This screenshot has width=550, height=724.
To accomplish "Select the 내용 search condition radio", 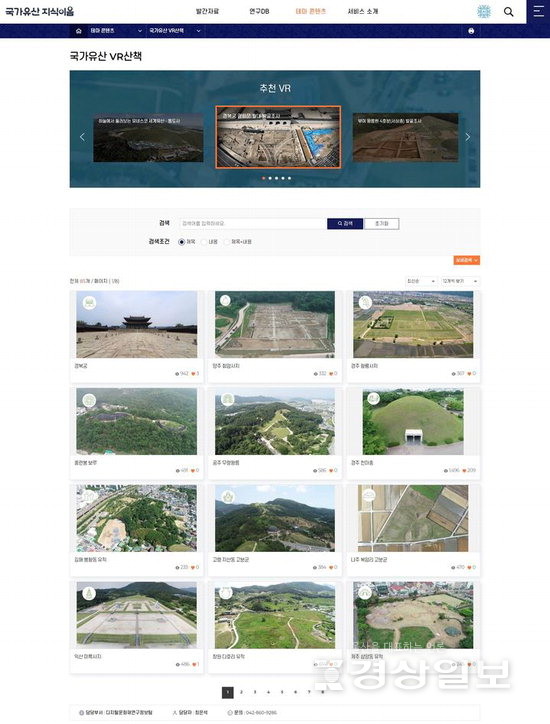I will [204, 242].
